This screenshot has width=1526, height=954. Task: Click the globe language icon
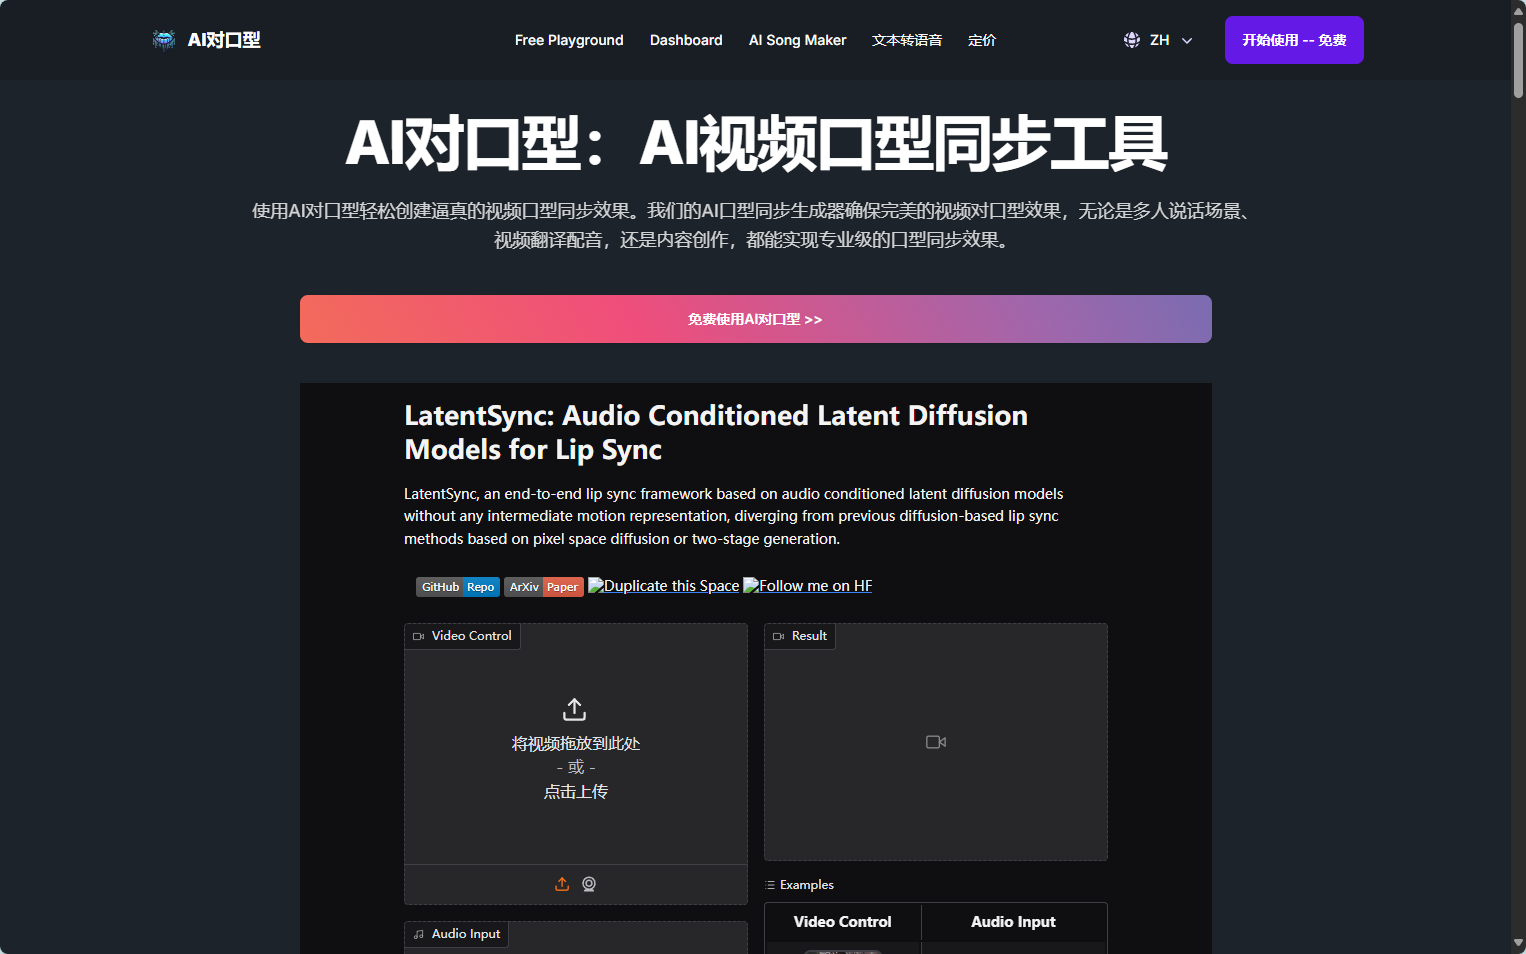[x=1132, y=40]
